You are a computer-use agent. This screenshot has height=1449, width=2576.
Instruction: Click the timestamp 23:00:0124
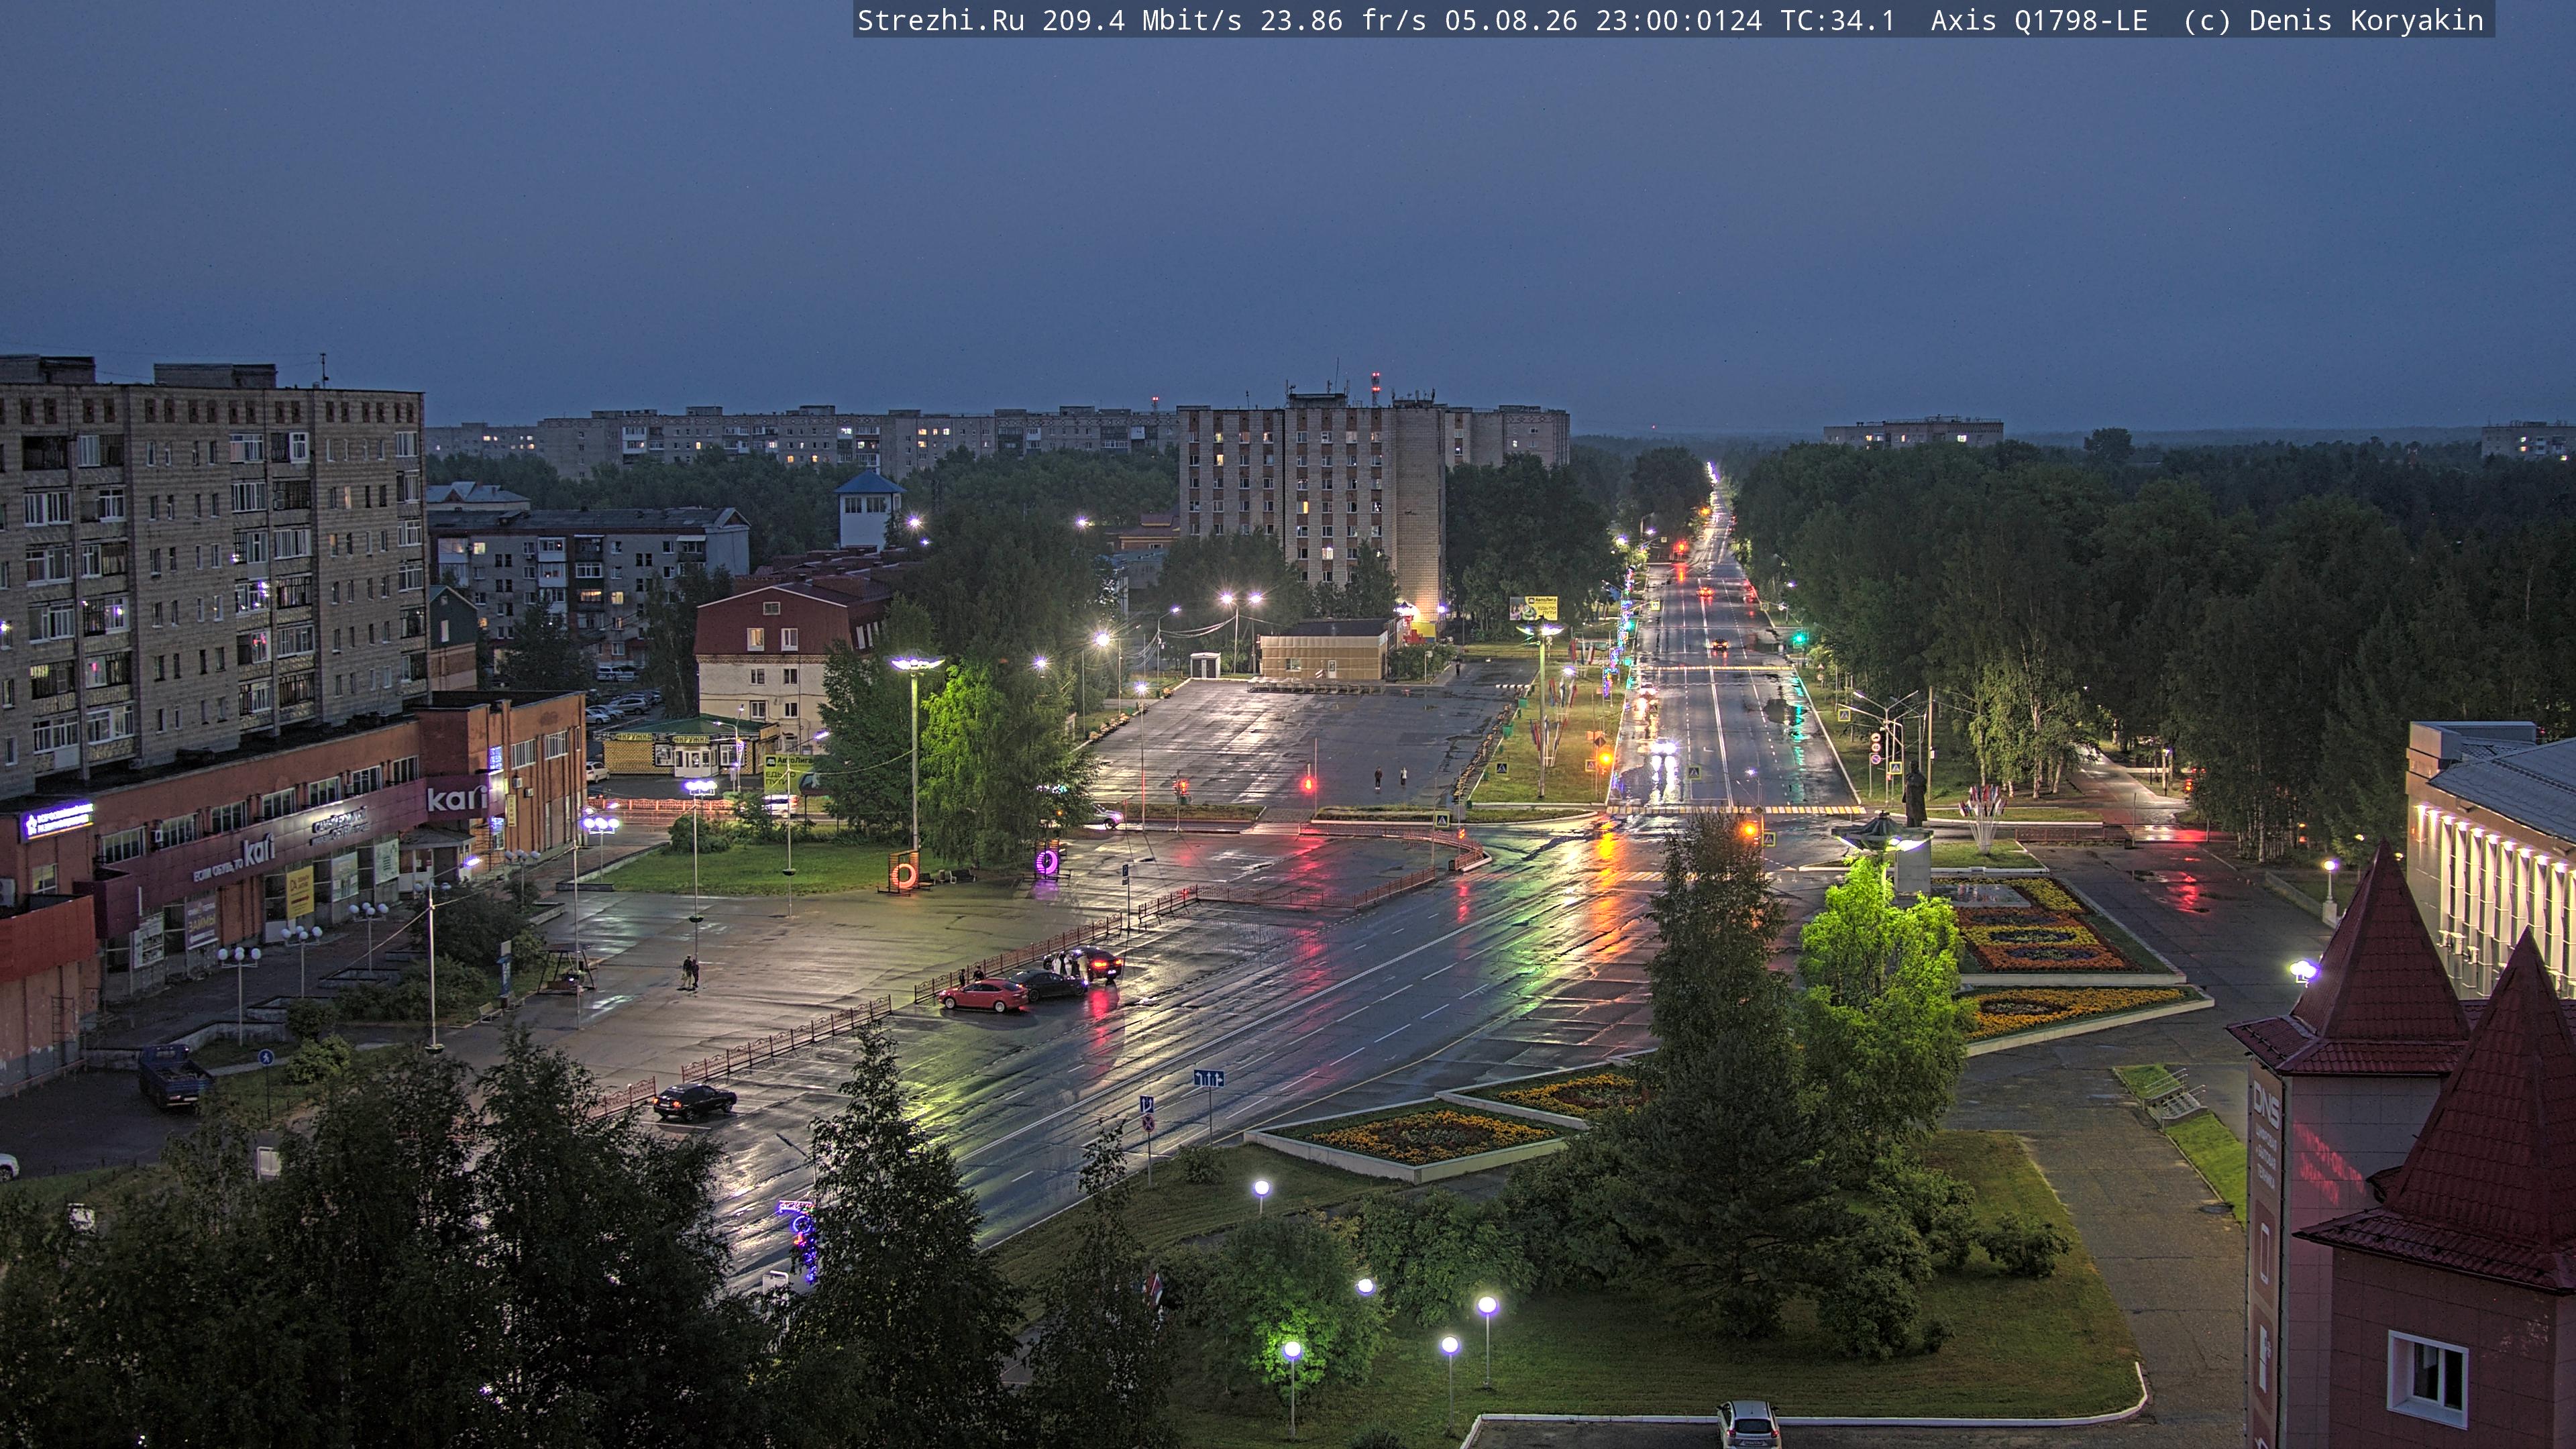click(1679, 20)
